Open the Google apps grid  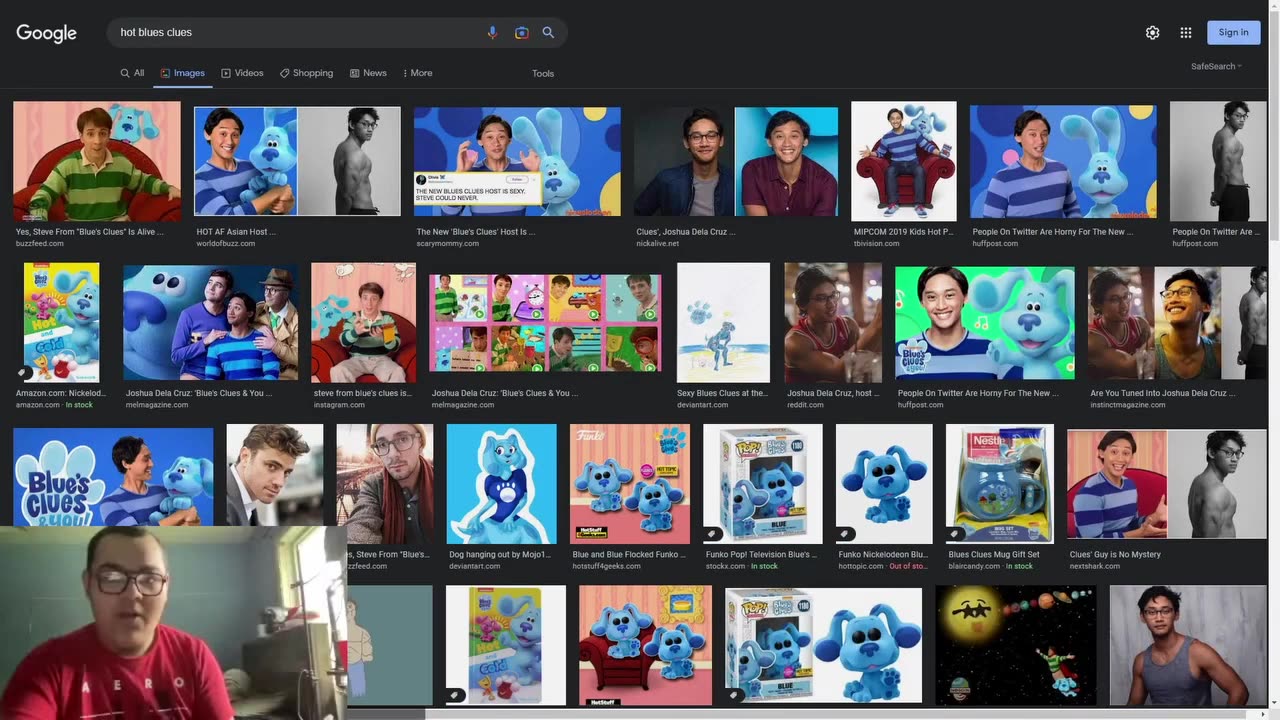point(1186,33)
